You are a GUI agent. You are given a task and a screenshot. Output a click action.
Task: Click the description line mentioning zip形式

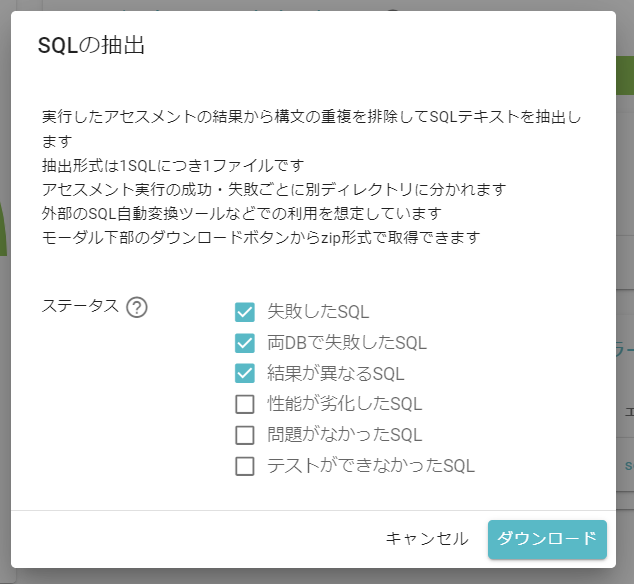(261, 238)
